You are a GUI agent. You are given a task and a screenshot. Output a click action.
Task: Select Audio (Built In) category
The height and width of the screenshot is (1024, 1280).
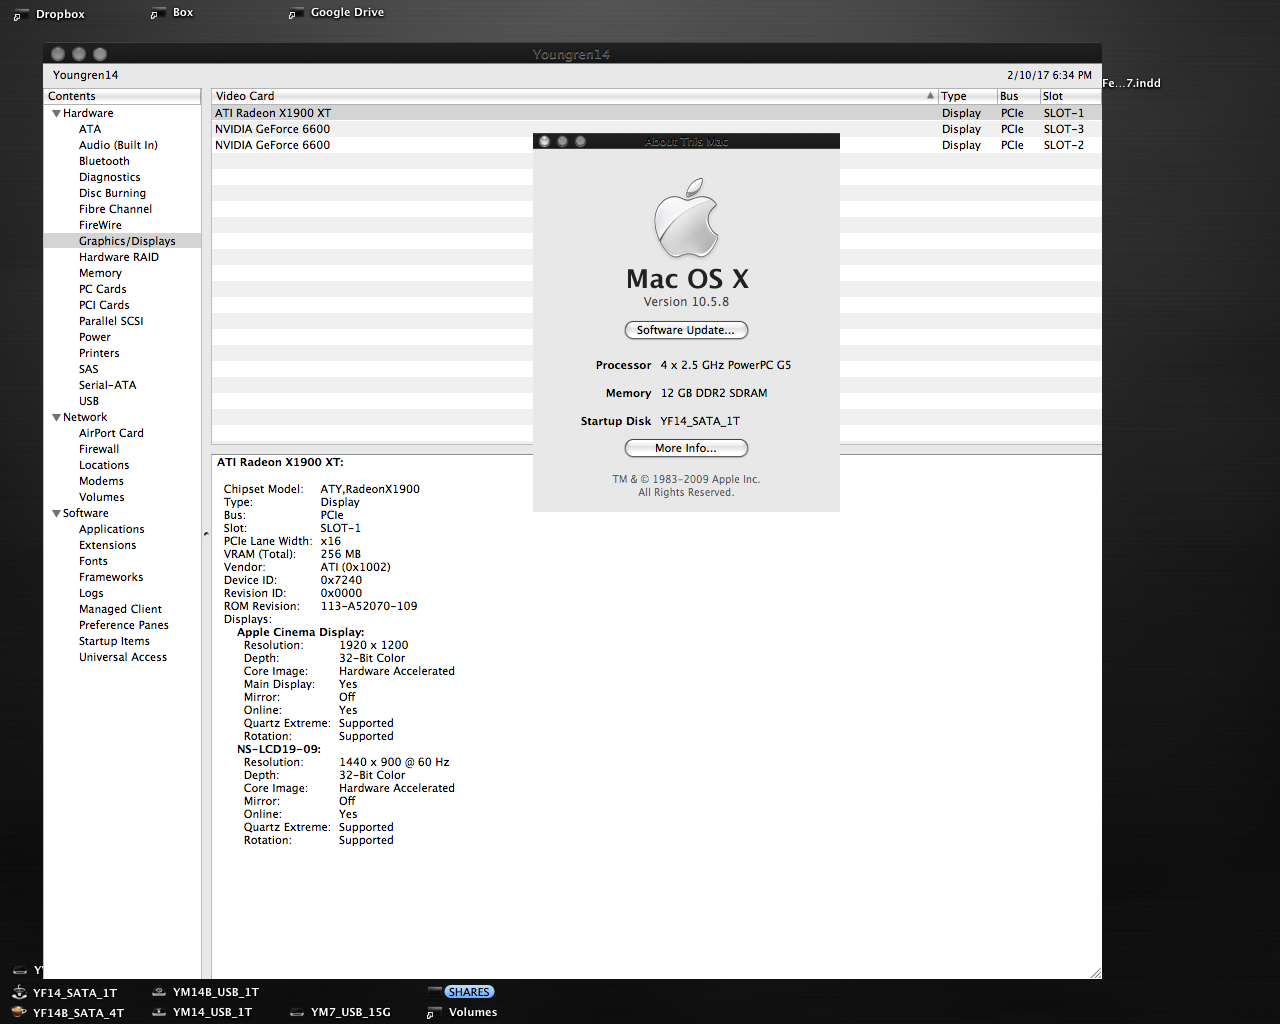[x=118, y=145]
